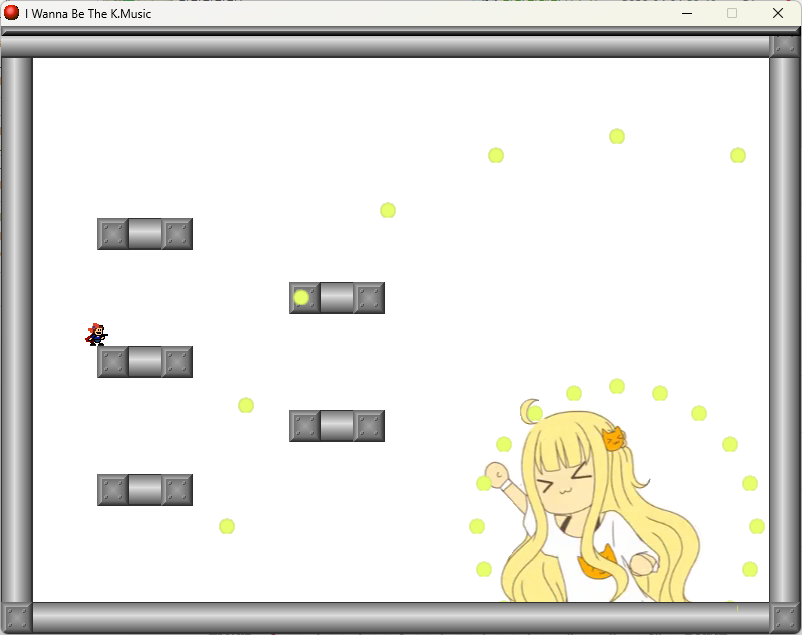Click the metal platform the Kid stands on
The width and height of the screenshot is (802, 635).
coord(145,362)
